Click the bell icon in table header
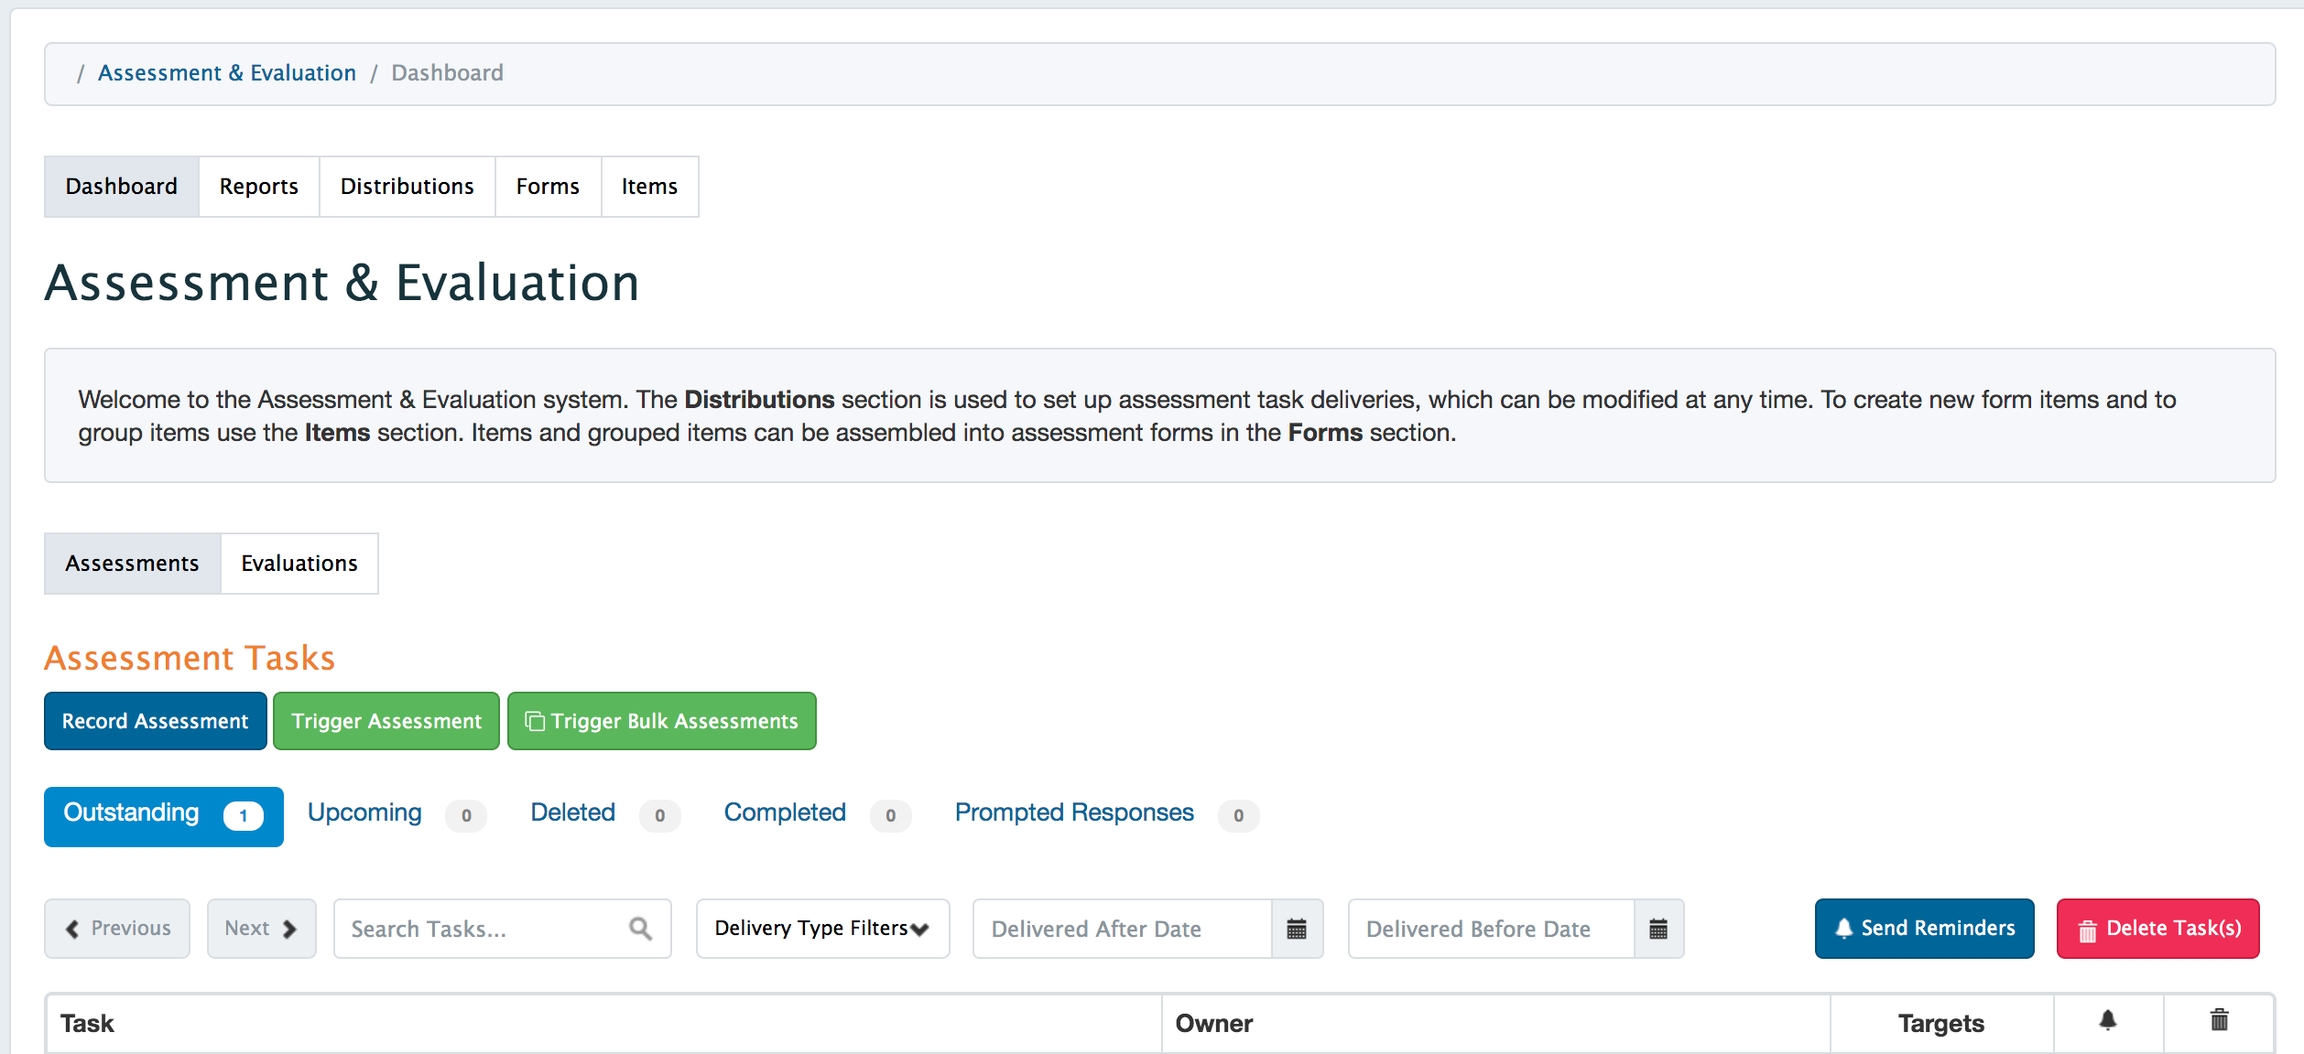The image size is (2304, 1054). point(2108,1021)
